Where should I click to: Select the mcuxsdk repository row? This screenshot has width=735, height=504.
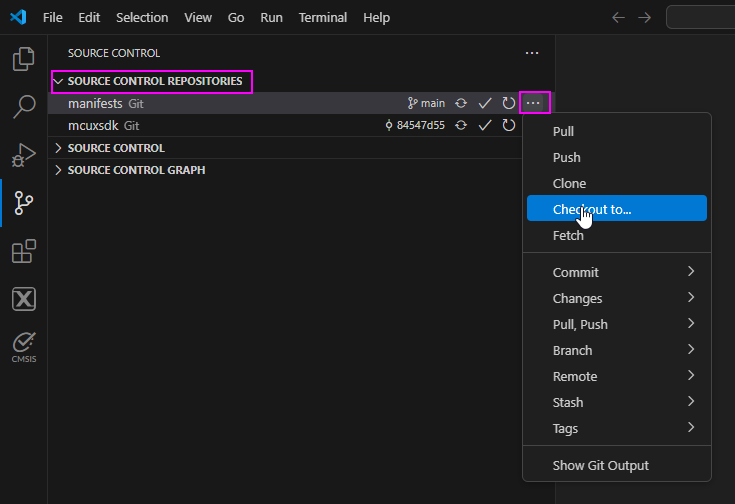pyautogui.click(x=200, y=125)
